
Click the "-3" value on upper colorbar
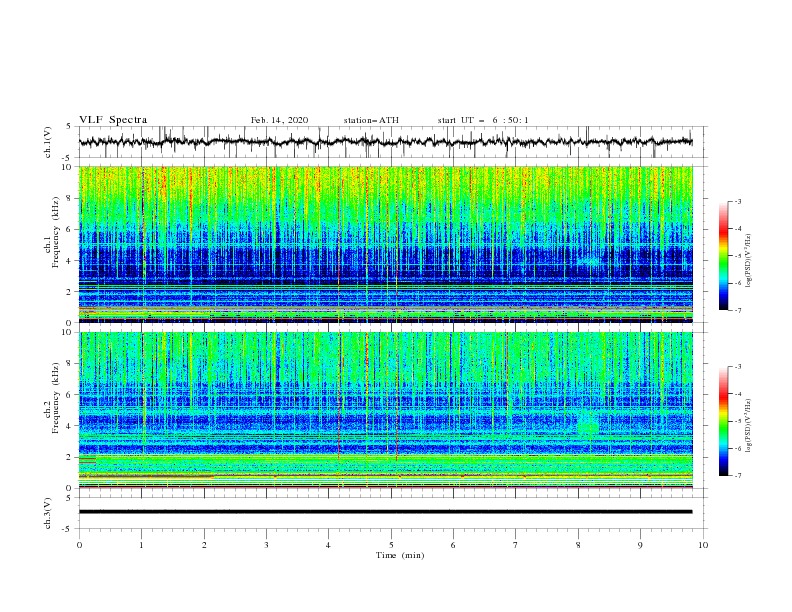[x=737, y=201]
